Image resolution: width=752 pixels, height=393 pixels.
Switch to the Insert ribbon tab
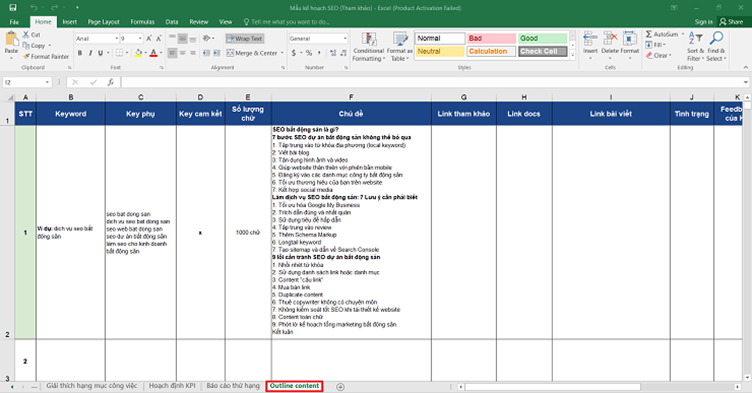(70, 22)
